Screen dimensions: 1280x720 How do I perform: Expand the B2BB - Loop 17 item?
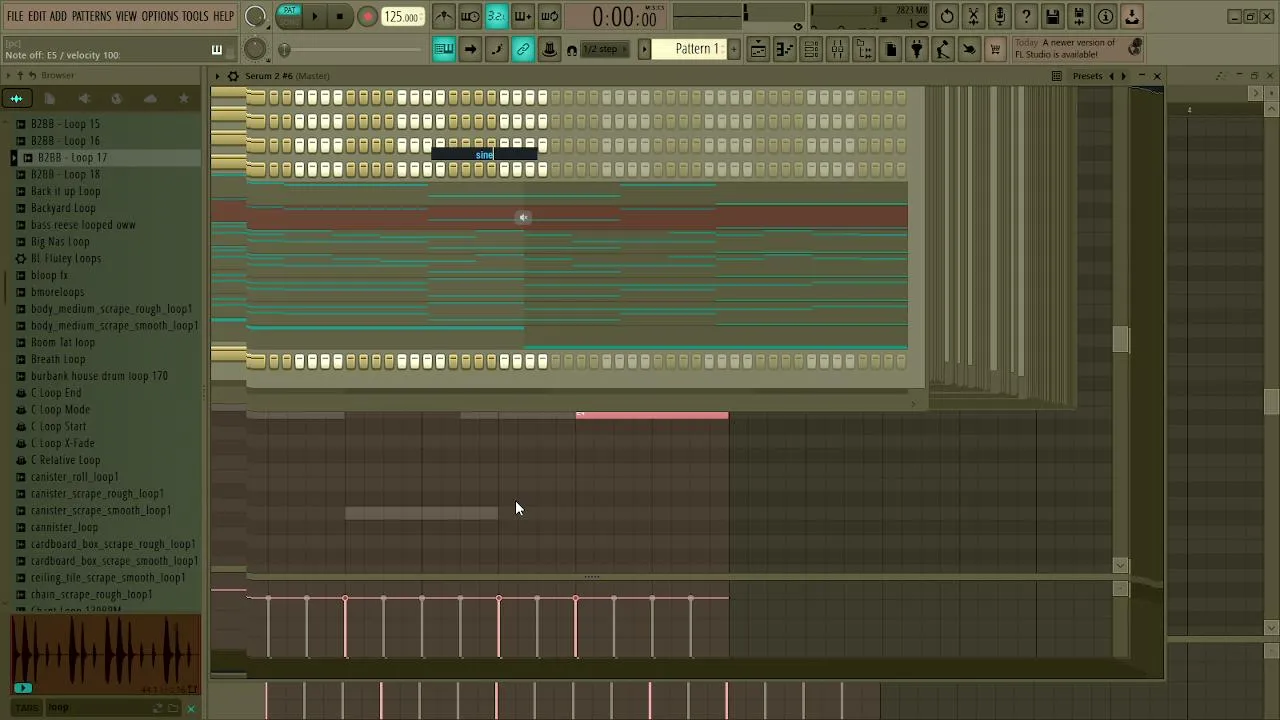[14, 158]
